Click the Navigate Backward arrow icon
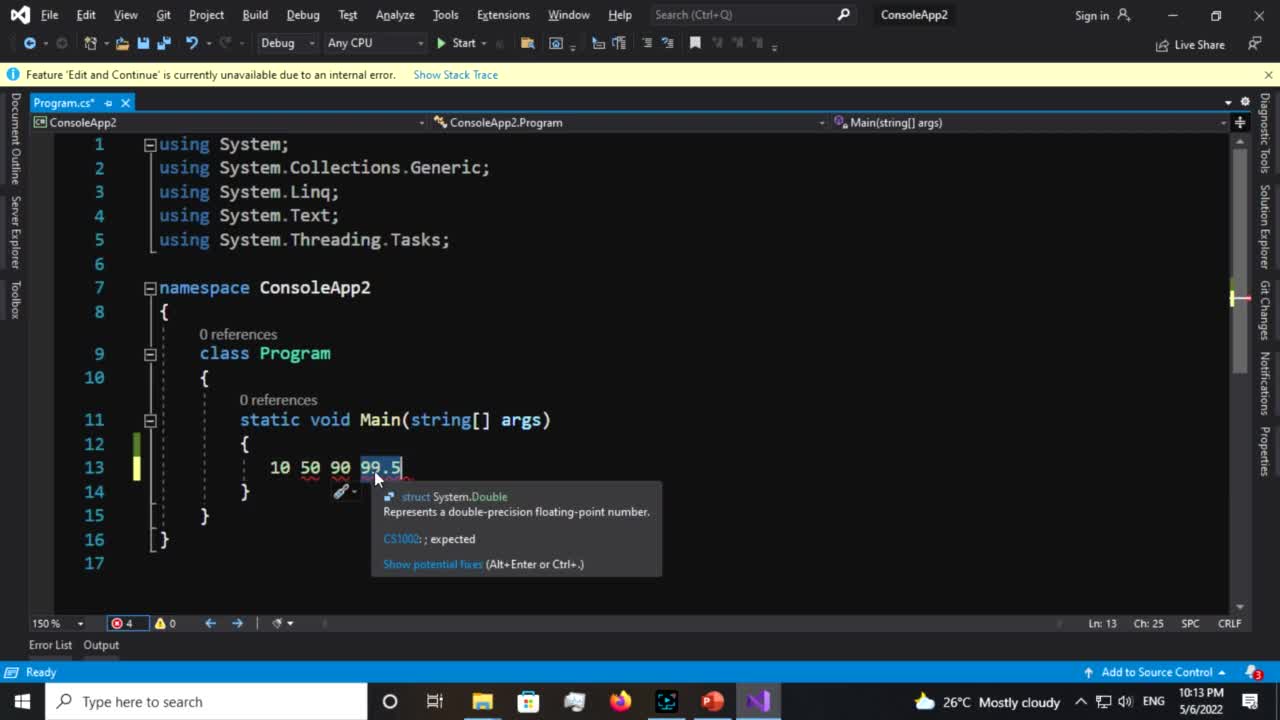1280x720 pixels. click(x=29, y=43)
